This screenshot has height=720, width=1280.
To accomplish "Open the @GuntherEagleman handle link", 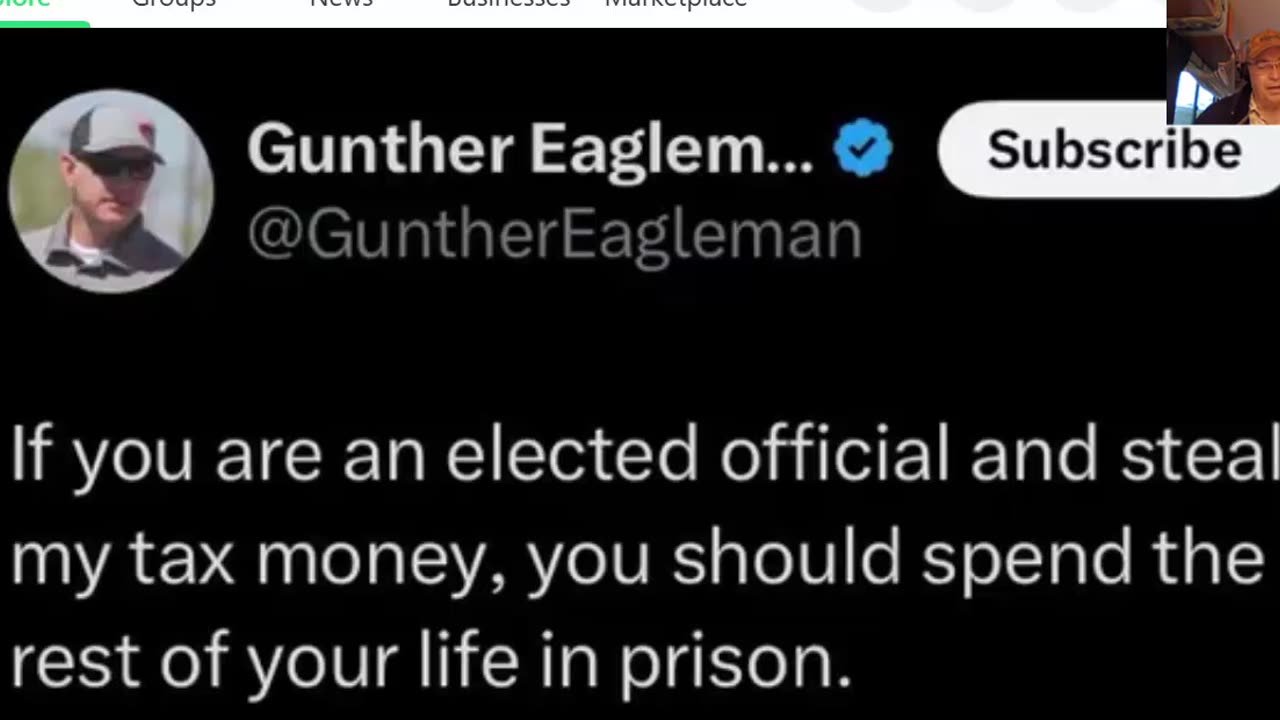I will (x=554, y=236).
